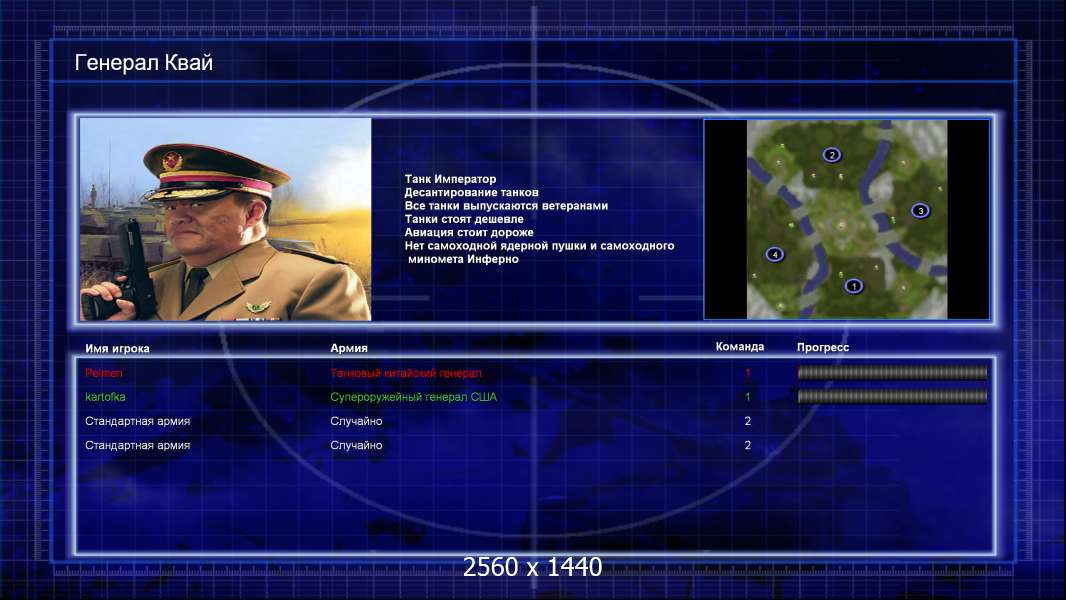Click 'Авиация стоит дороже' line

click(x=468, y=232)
